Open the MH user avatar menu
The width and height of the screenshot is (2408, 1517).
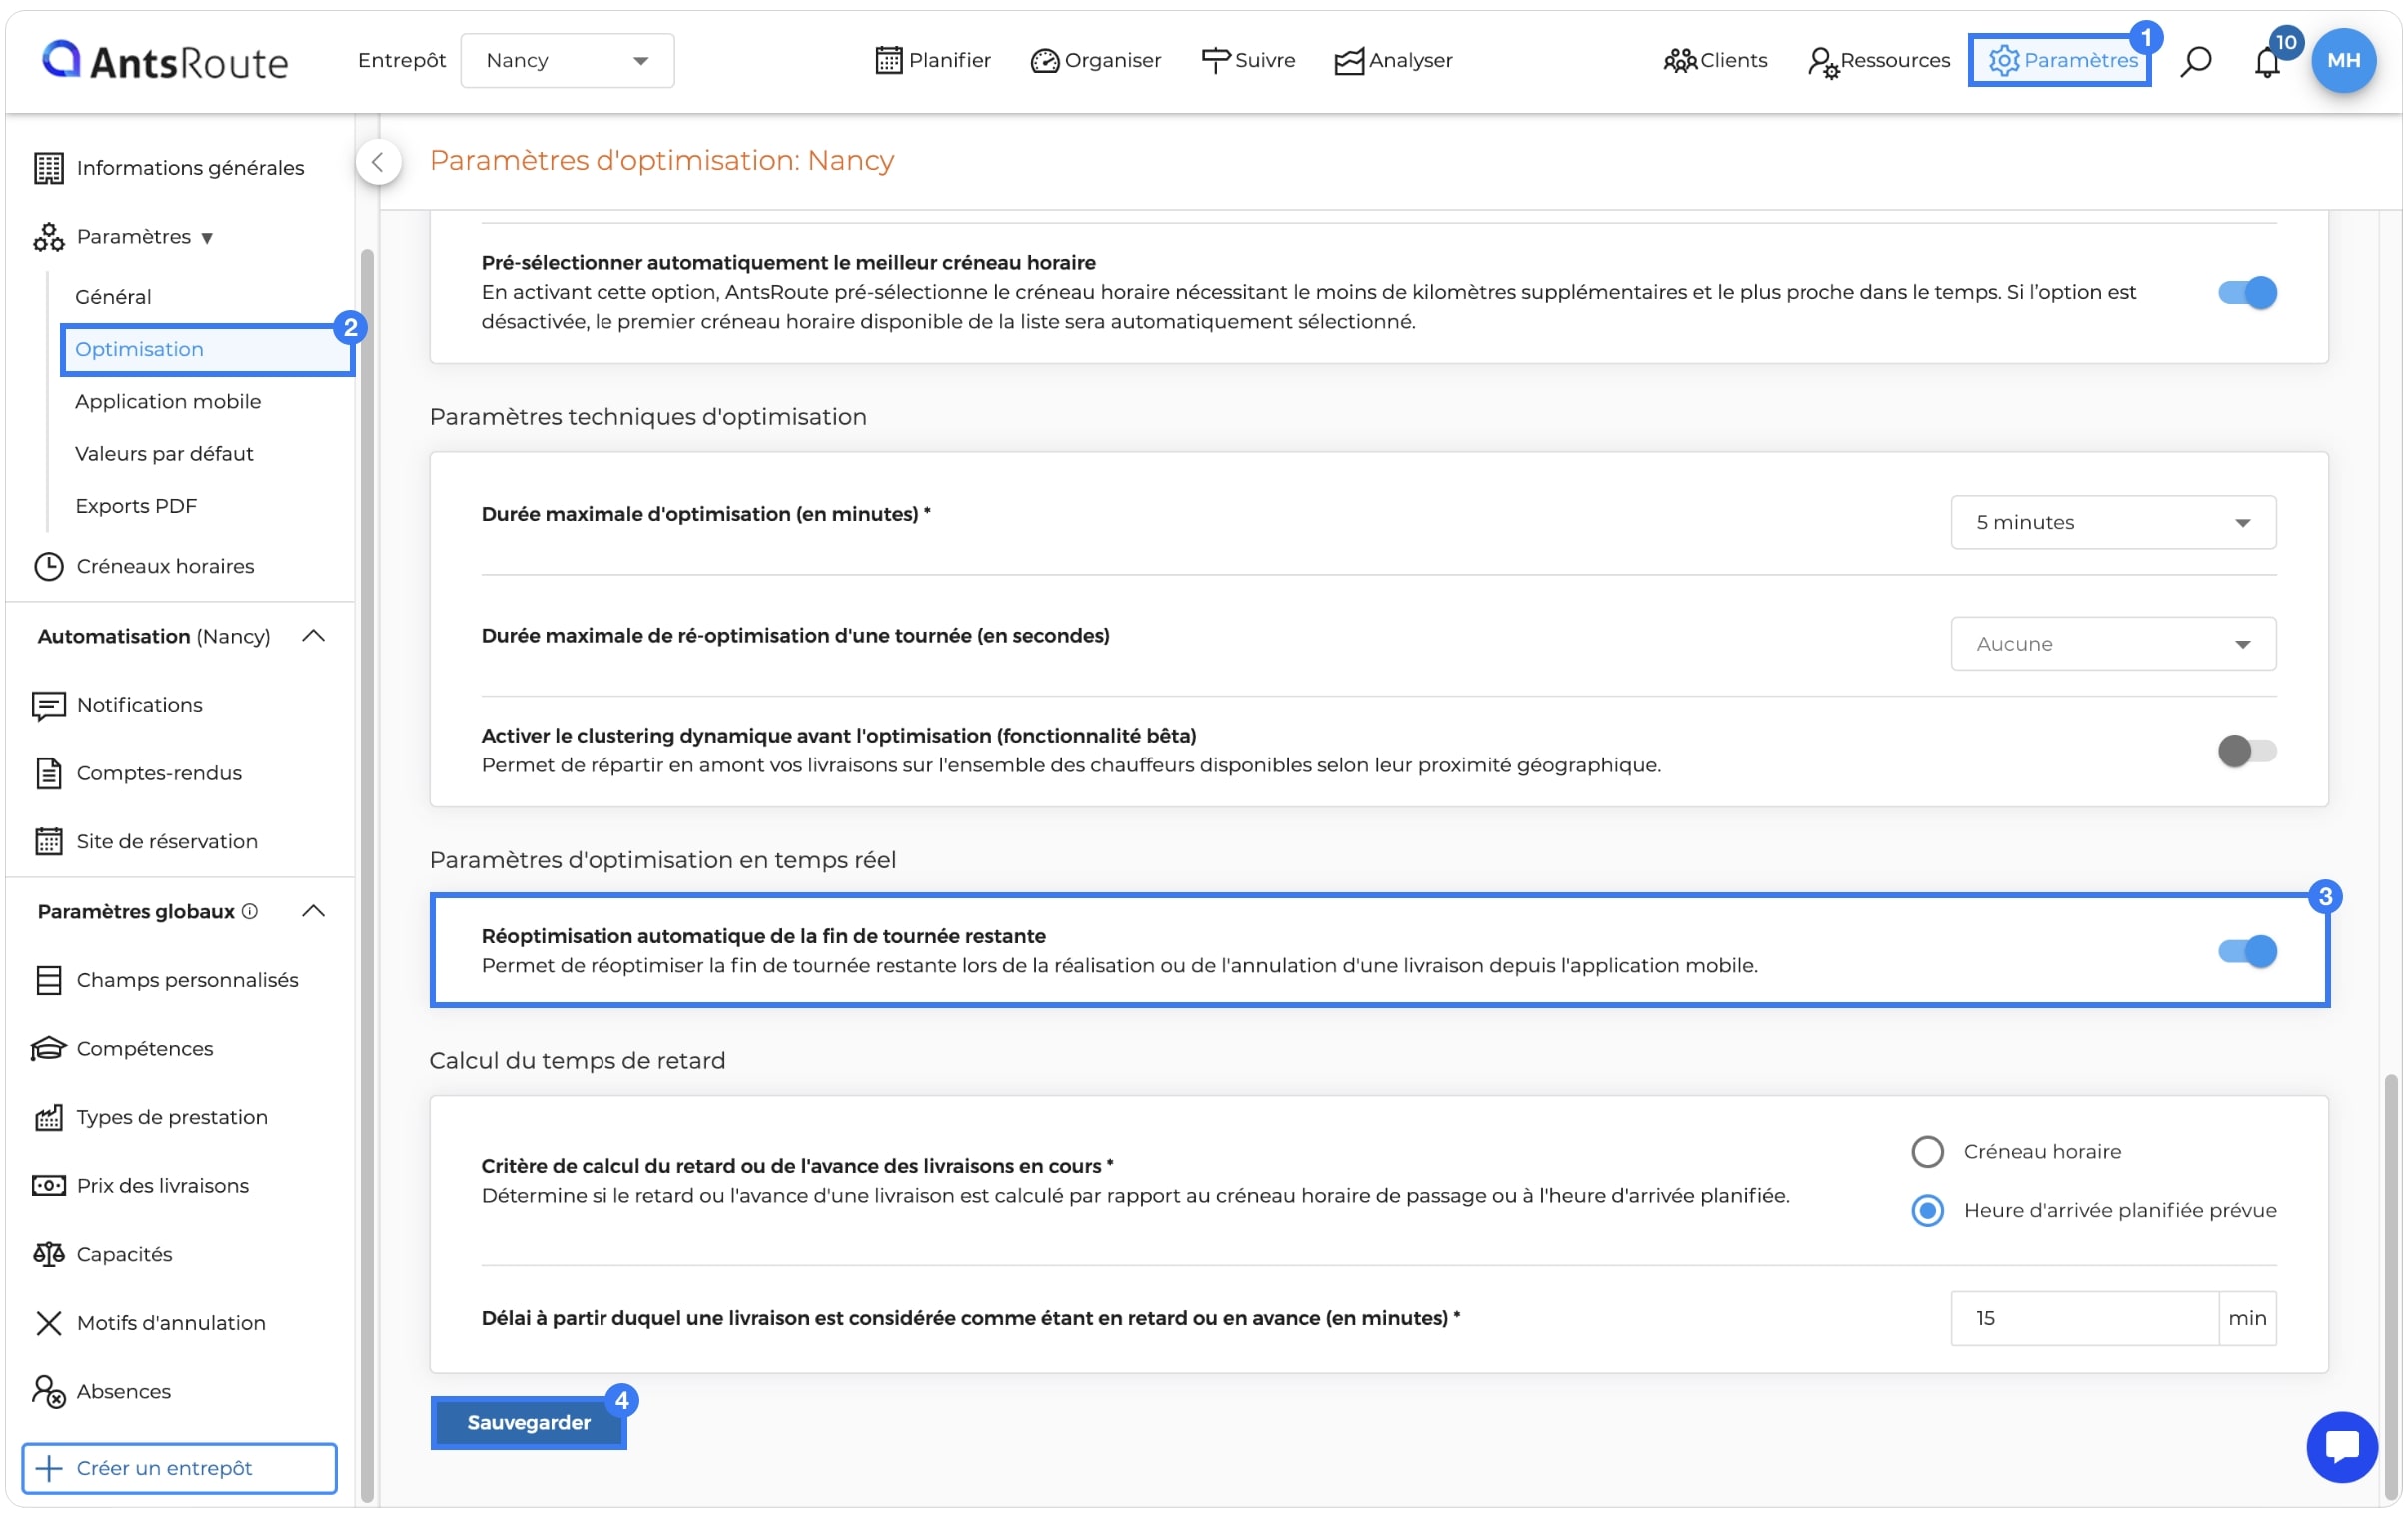tap(2343, 61)
